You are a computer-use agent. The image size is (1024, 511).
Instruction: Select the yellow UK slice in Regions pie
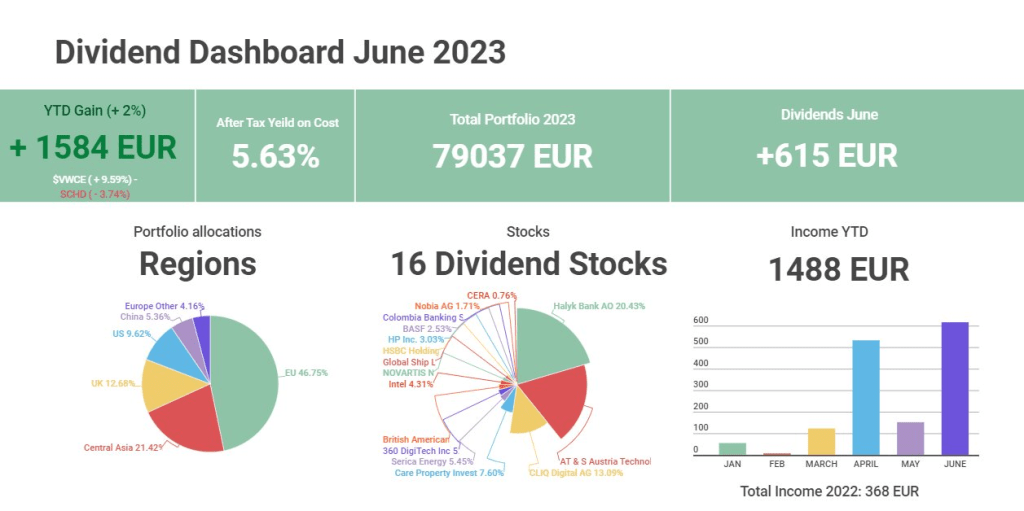coord(162,385)
